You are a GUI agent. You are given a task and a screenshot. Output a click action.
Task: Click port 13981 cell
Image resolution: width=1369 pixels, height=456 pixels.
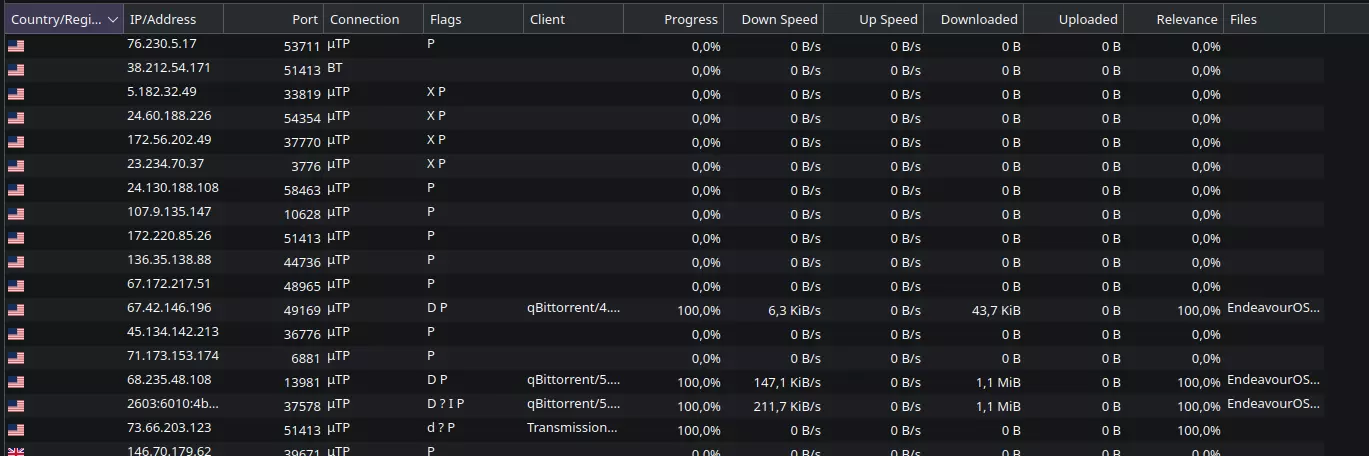point(302,382)
